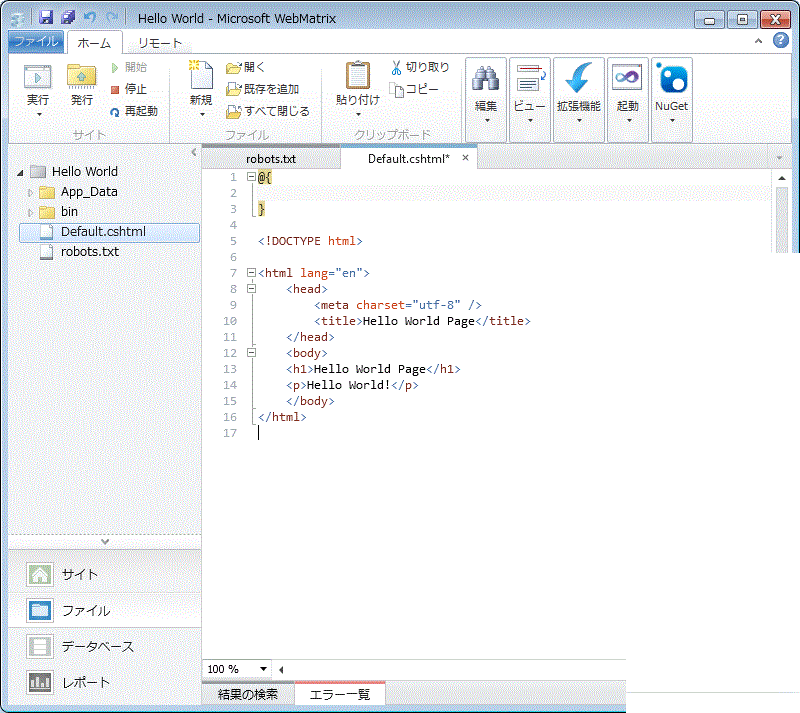Click 開く (Open) file button
Screen dimensions: 800x713
245,67
